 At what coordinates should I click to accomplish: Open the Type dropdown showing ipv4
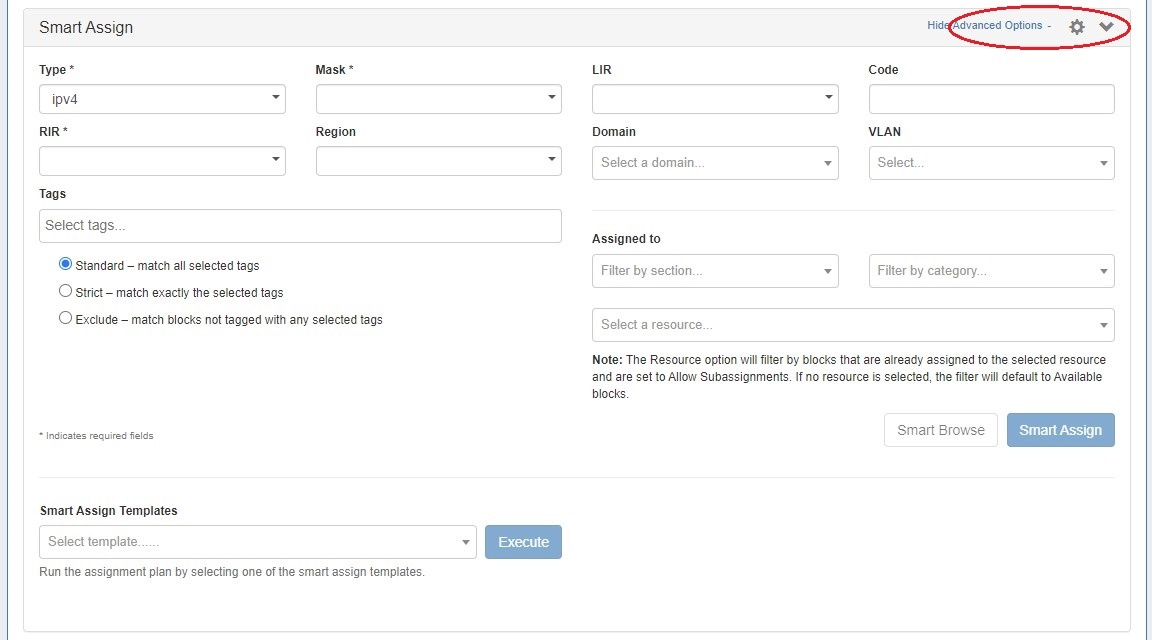(162, 99)
